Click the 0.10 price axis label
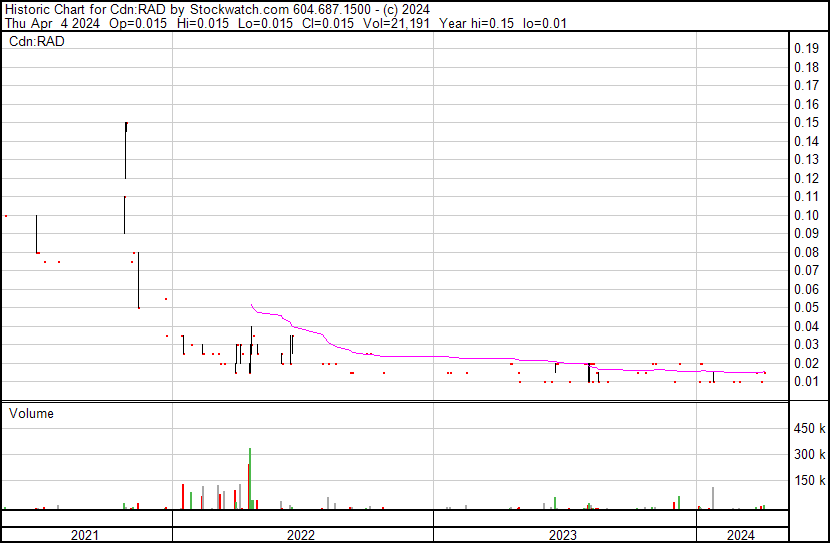The height and width of the screenshot is (543, 830). coord(806,215)
